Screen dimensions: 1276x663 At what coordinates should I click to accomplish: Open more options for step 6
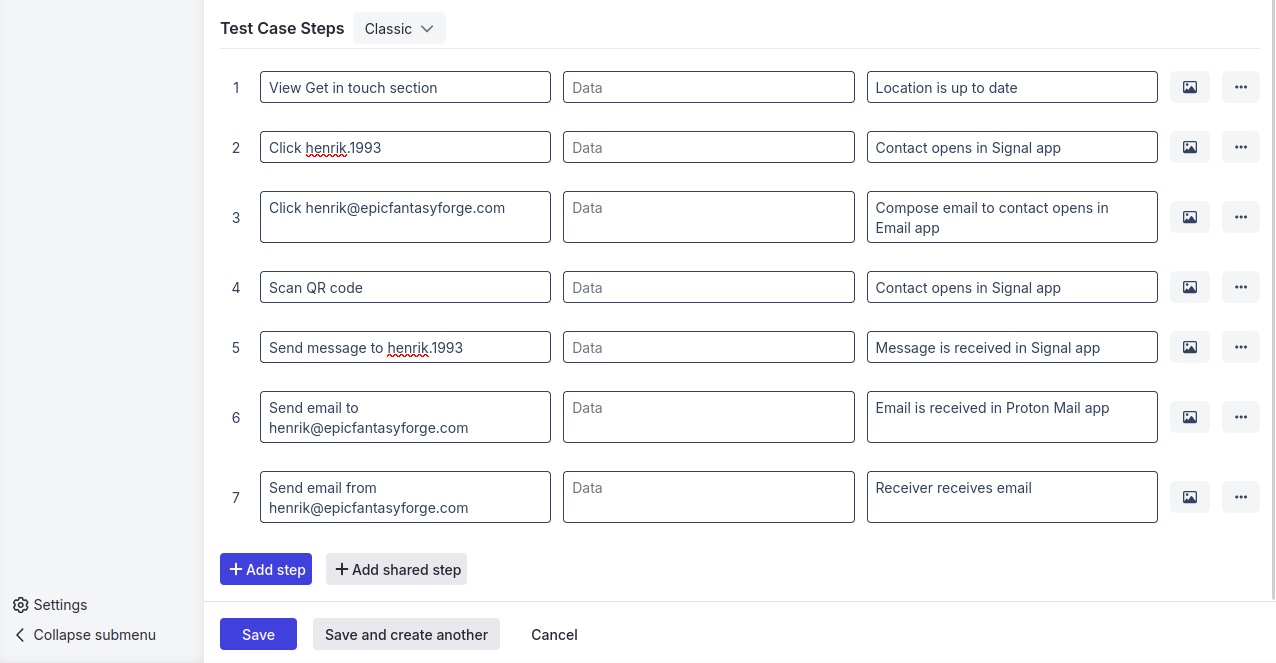(x=1241, y=417)
